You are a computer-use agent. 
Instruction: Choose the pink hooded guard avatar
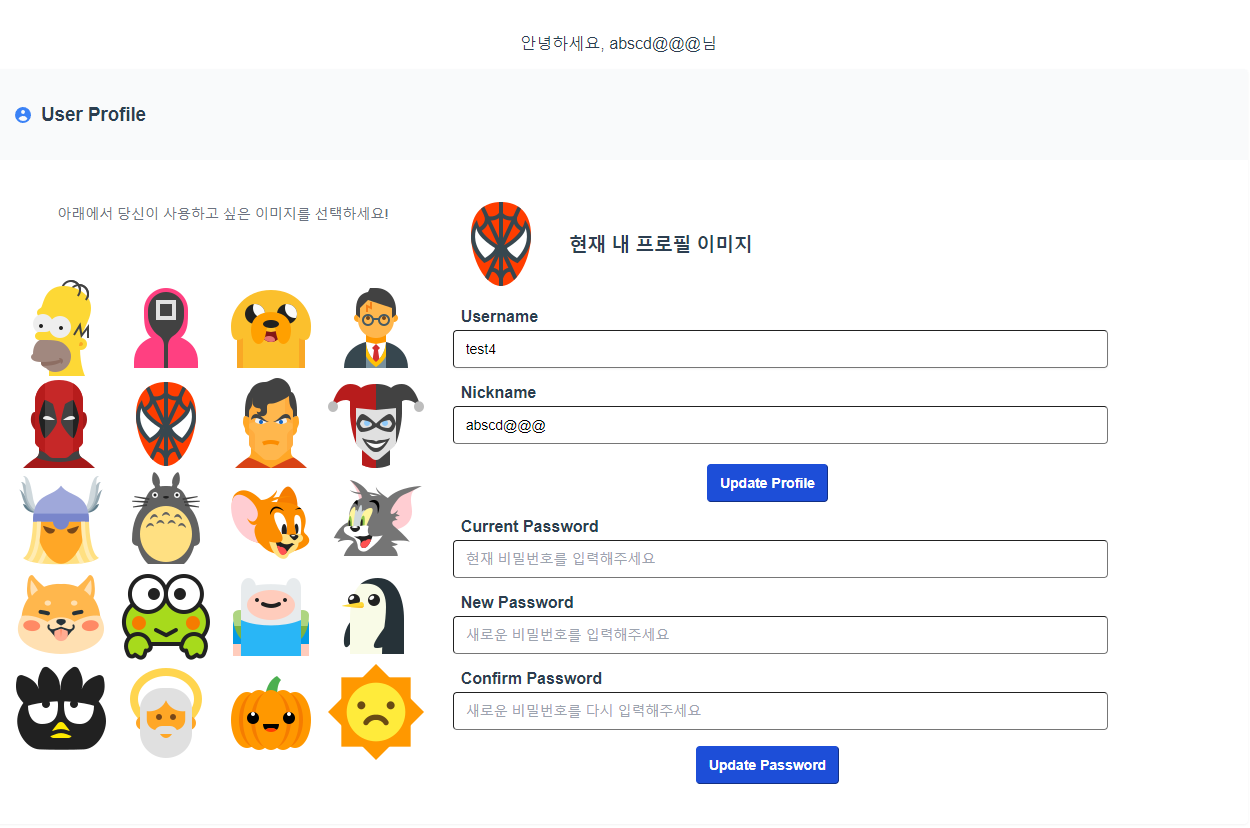point(166,328)
